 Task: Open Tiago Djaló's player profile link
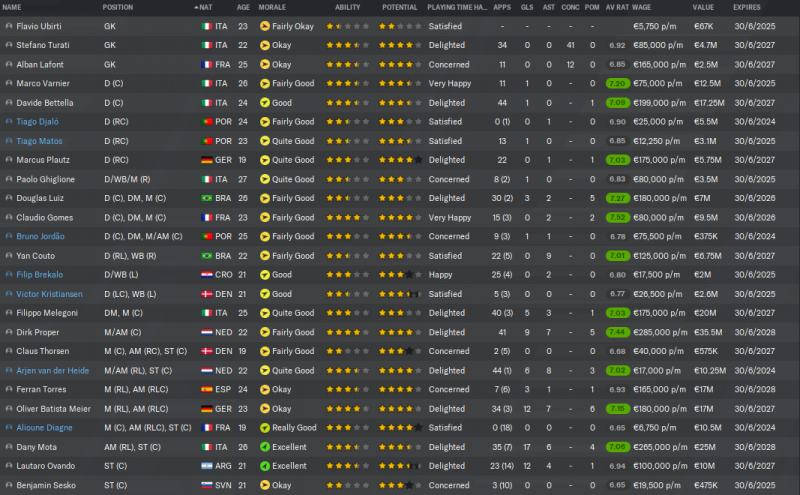click(38, 122)
